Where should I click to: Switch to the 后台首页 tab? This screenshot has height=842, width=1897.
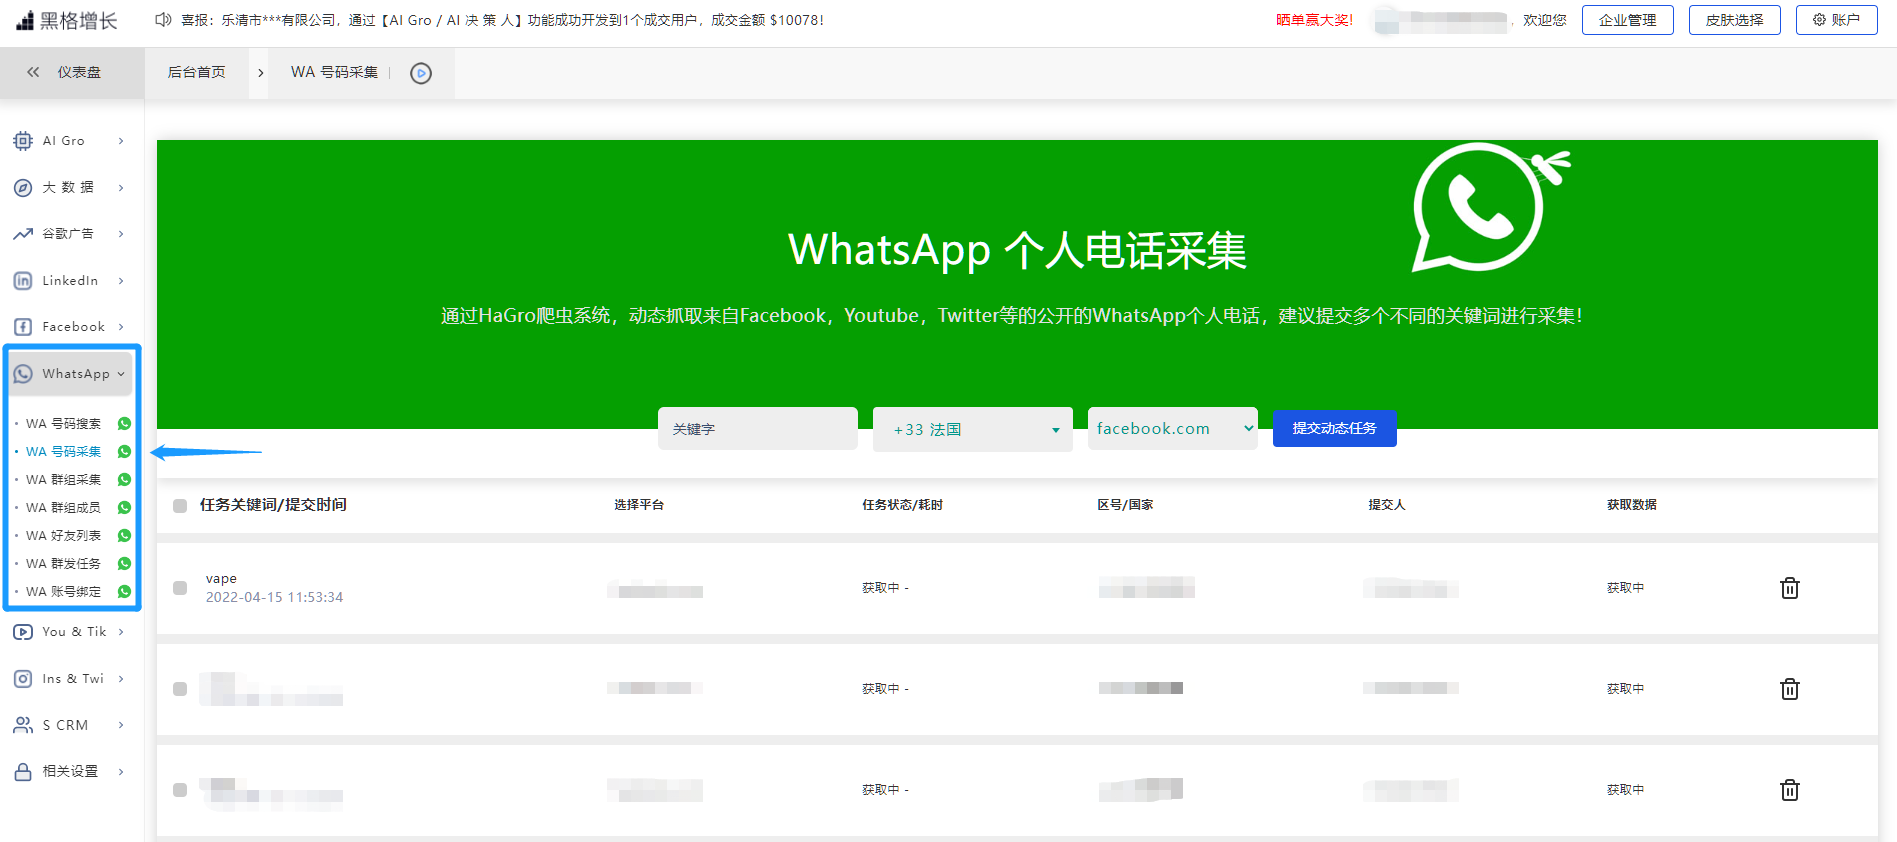(x=196, y=72)
